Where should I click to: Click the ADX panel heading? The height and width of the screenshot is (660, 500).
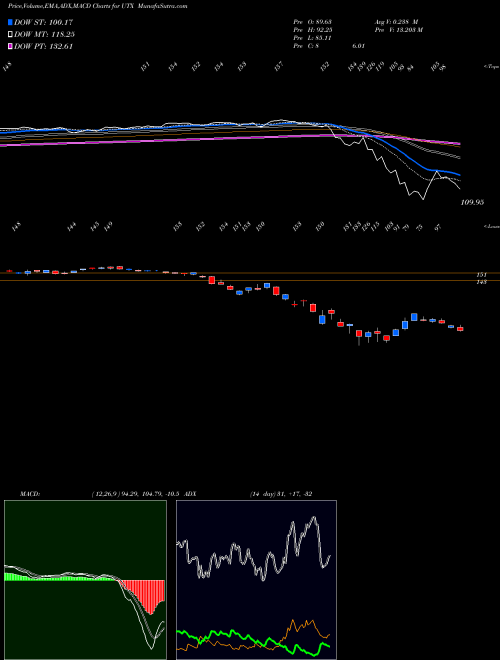tap(191, 494)
